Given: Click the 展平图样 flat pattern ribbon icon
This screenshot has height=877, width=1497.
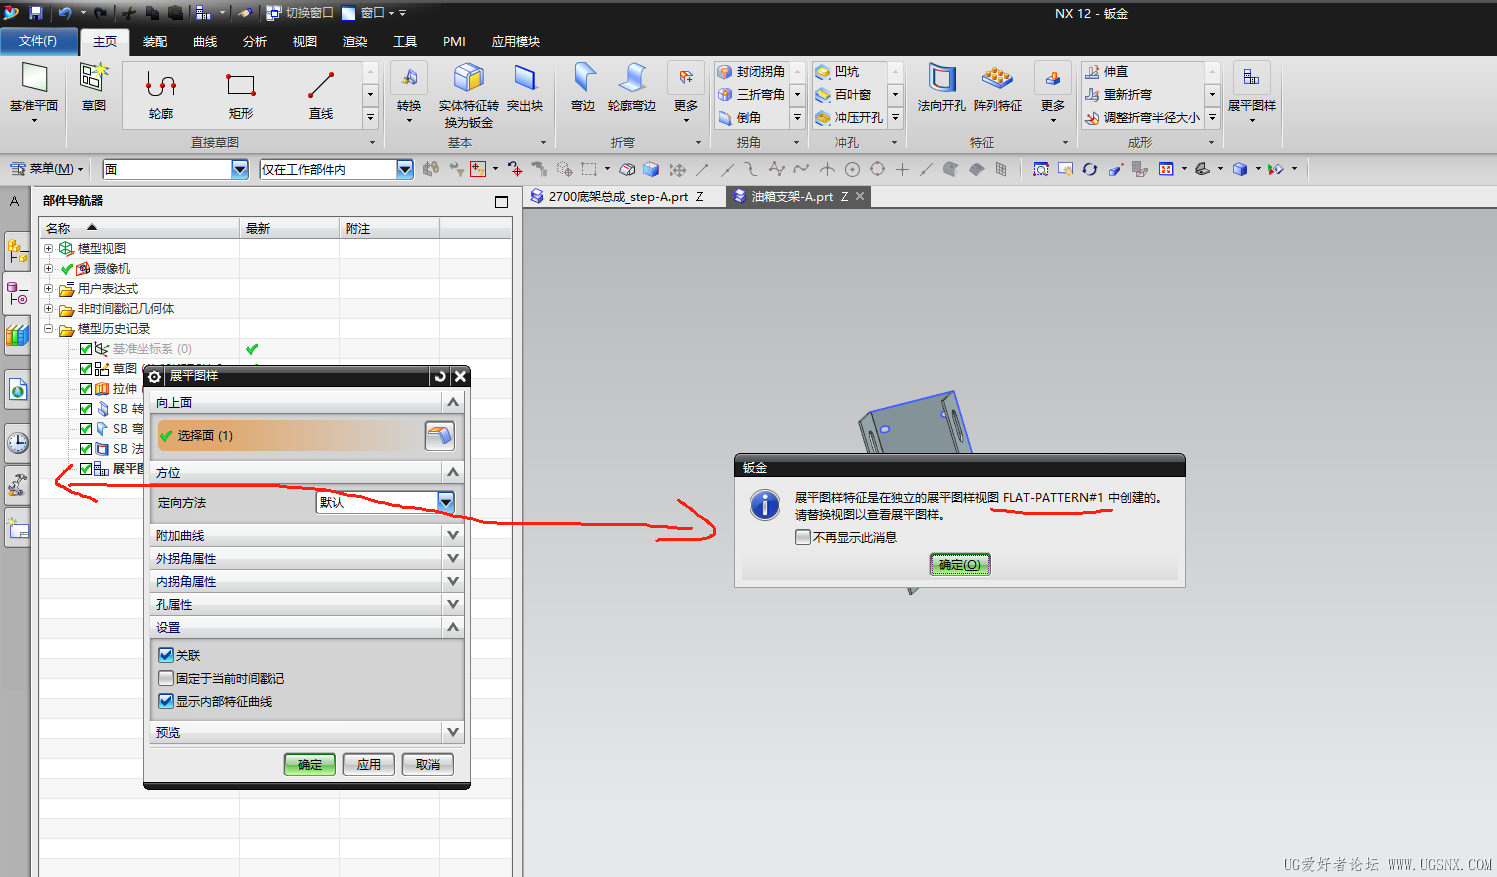Looking at the screenshot, I should pos(1251,78).
